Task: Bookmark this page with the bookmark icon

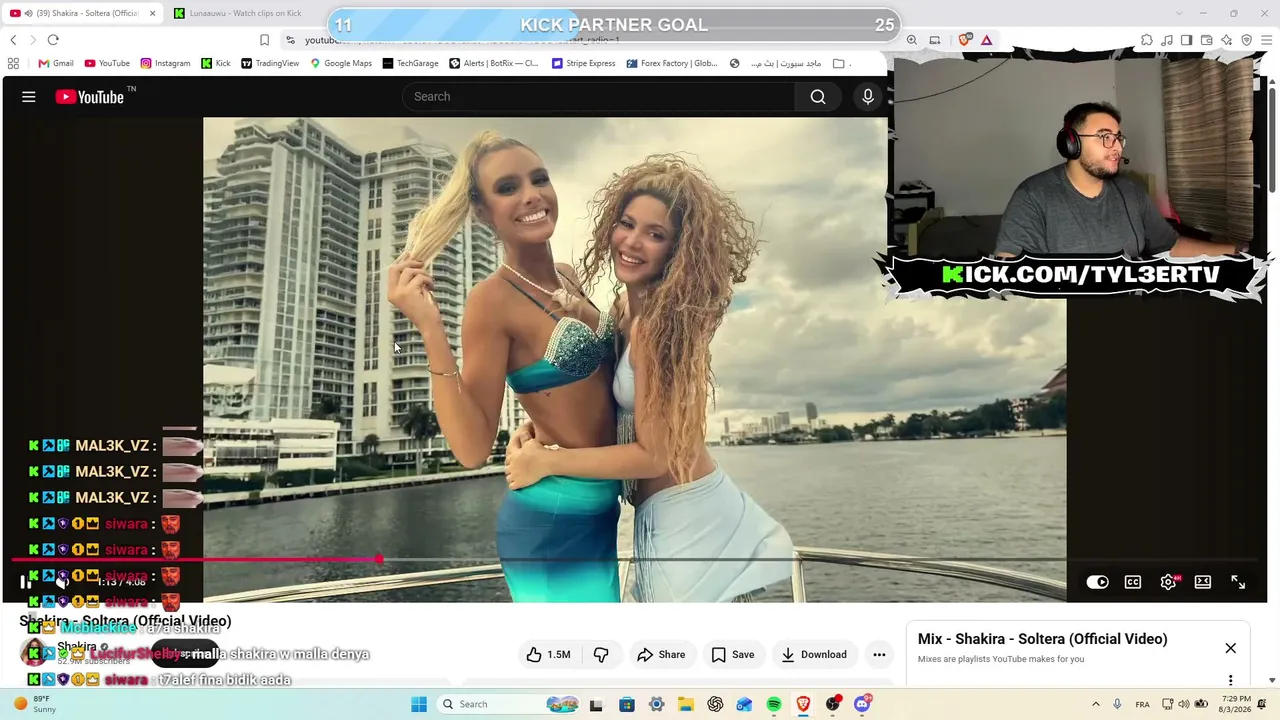Action: pos(264,40)
